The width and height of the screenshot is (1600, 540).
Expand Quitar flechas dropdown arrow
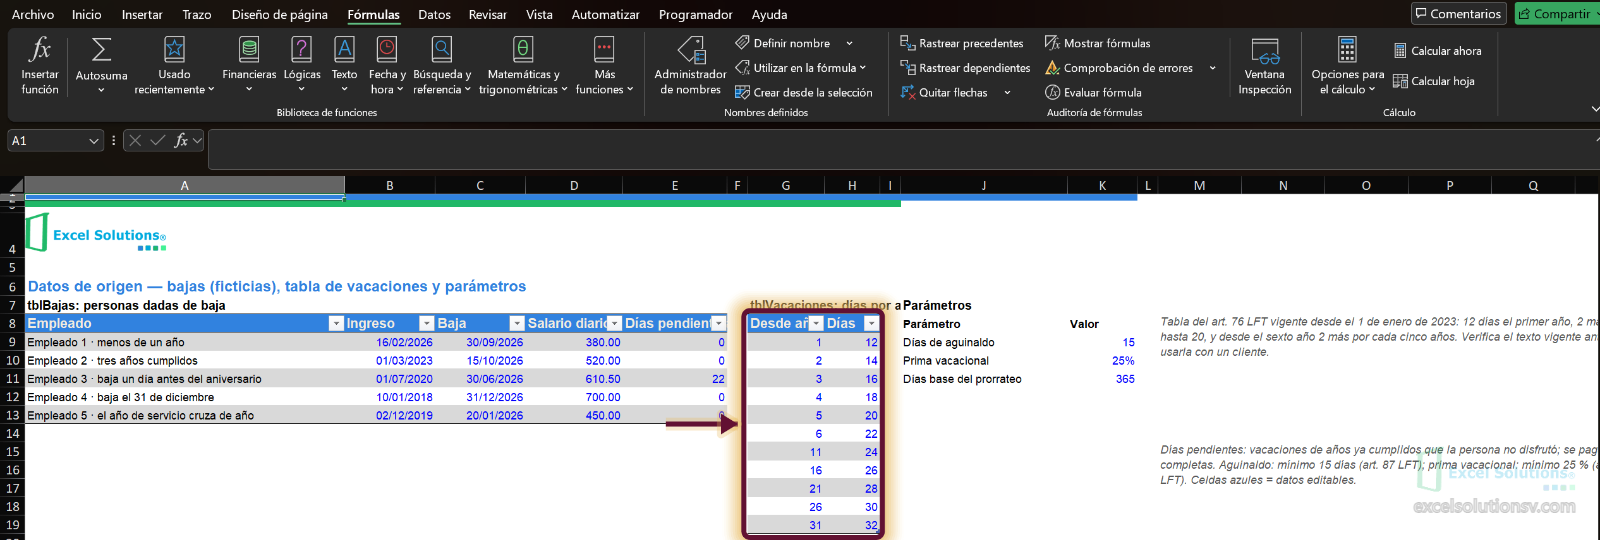[x=1007, y=92]
